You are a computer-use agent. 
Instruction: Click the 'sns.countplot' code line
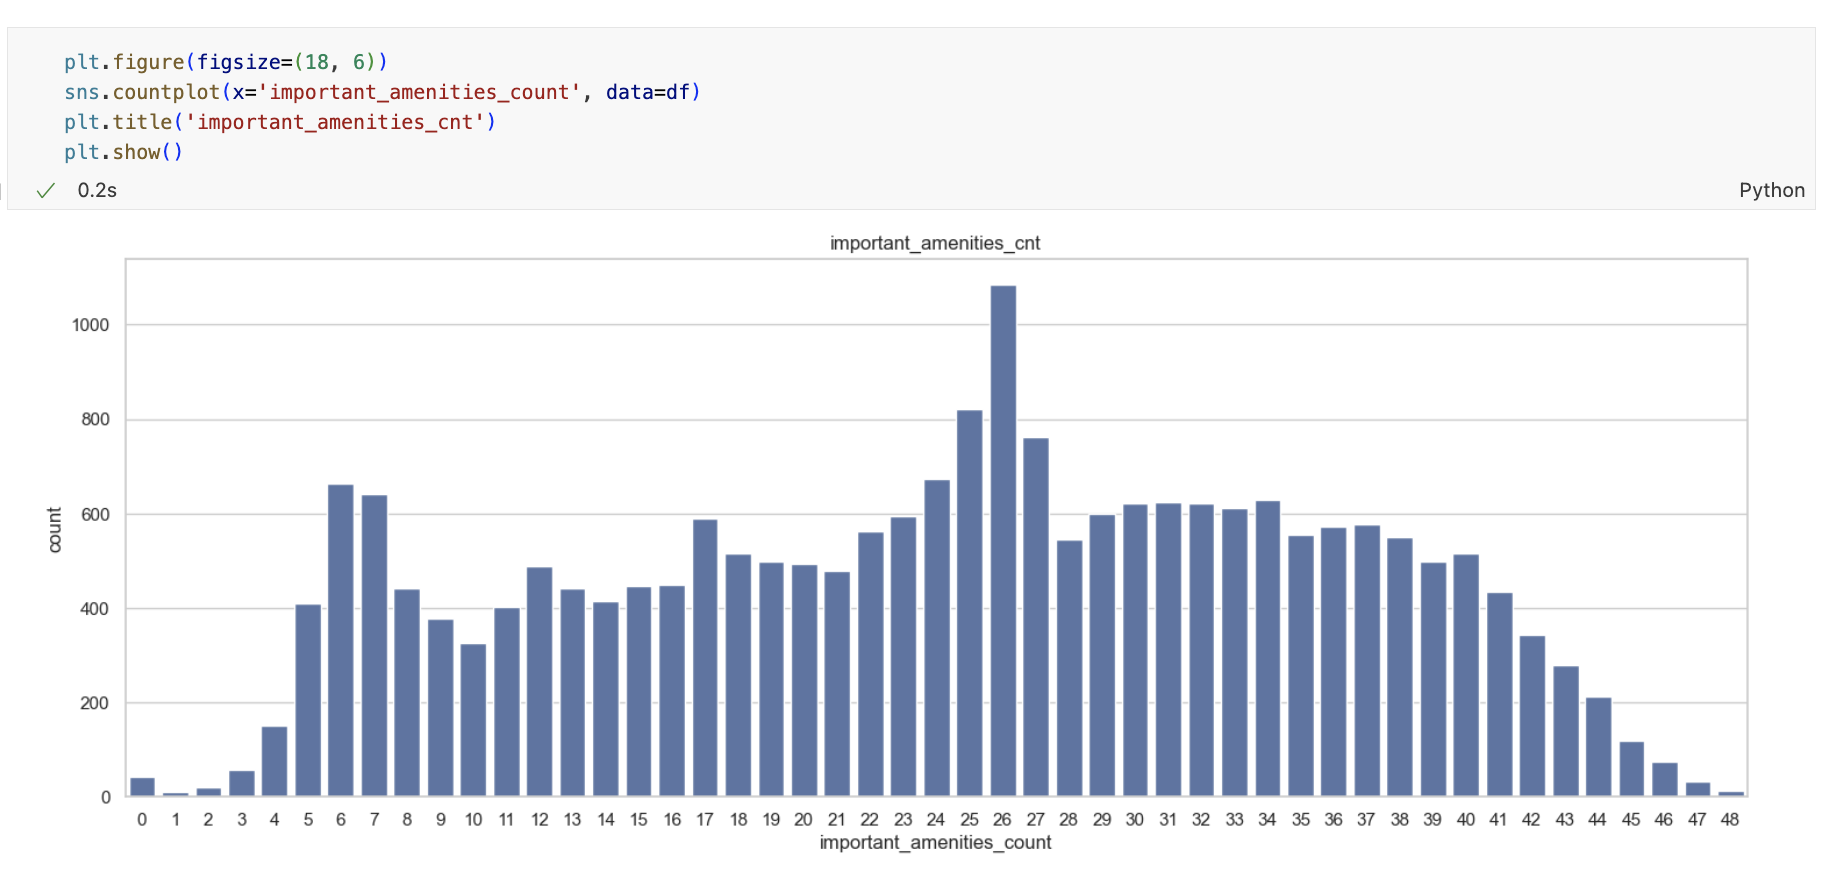382,92
